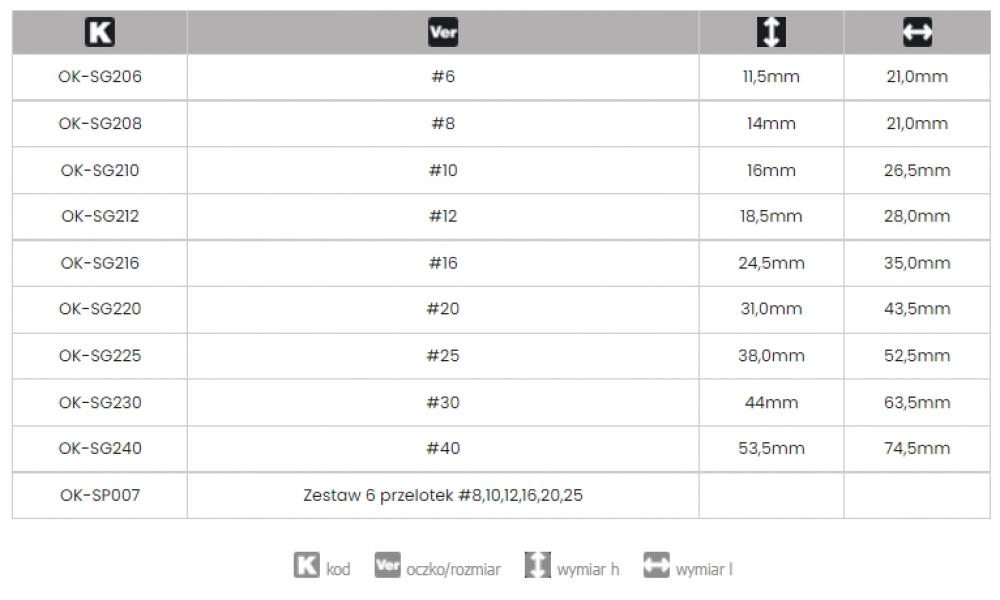Click the gray Ver icon beside oczko/rozmiar
This screenshot has width=1000, height=600.
coord(388,565)
